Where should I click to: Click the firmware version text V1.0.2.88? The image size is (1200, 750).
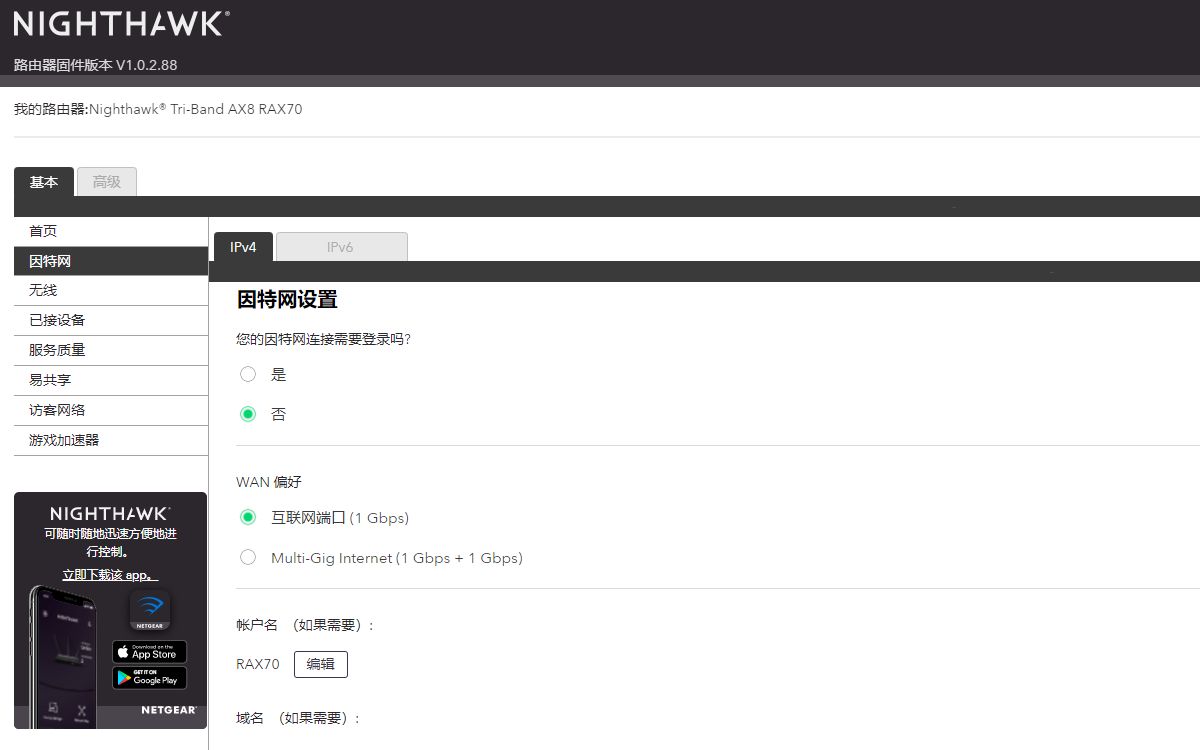click(x=146, y=65)
